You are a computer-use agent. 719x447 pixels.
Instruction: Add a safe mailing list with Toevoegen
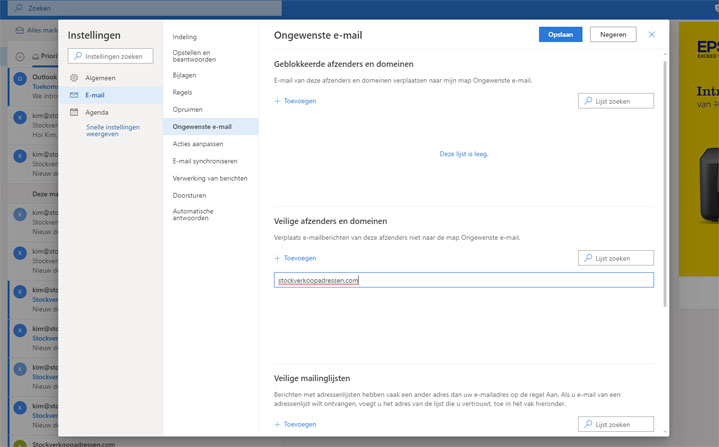295,424
